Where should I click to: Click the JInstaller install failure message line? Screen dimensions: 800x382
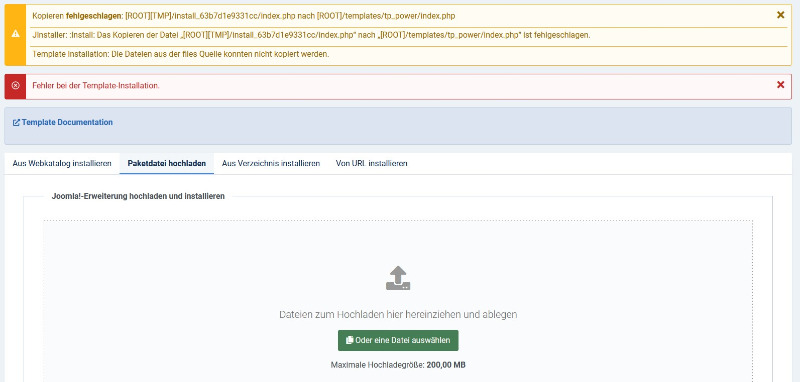[311, 35]
